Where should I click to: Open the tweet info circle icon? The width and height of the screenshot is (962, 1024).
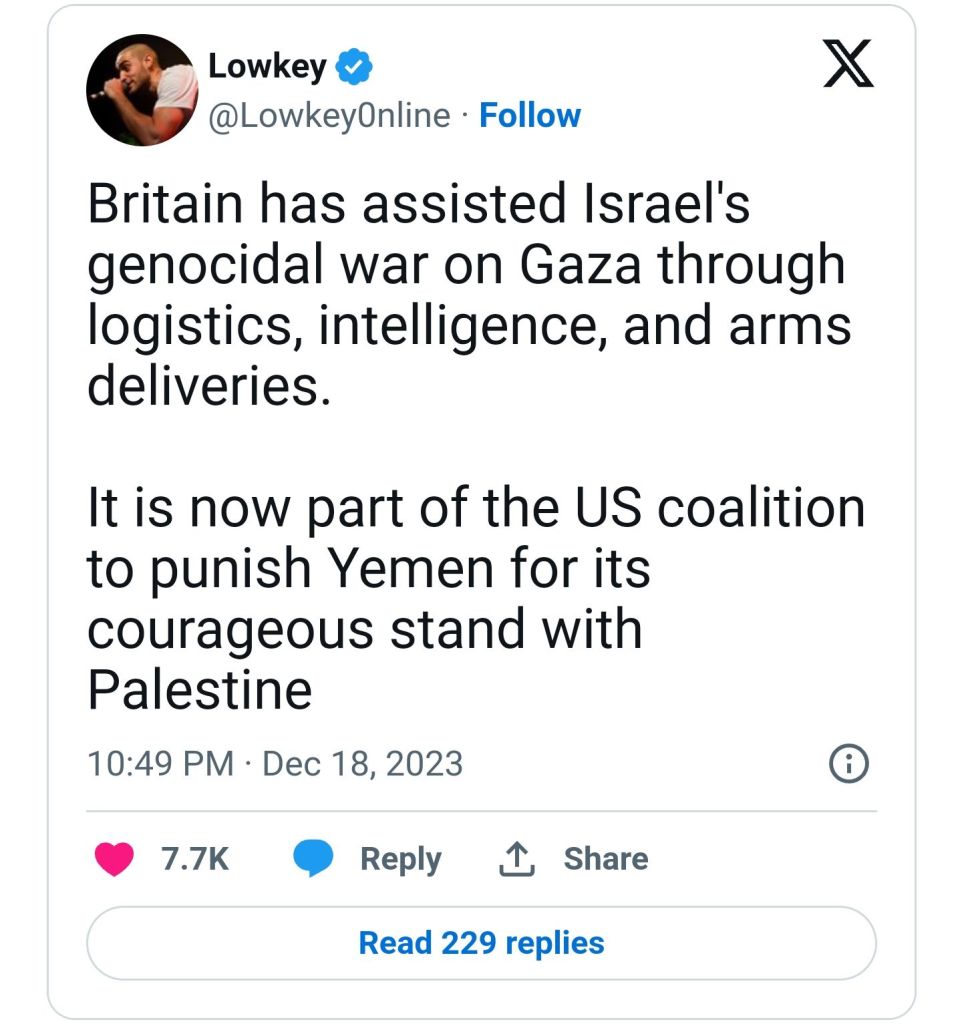click(849, 764)
